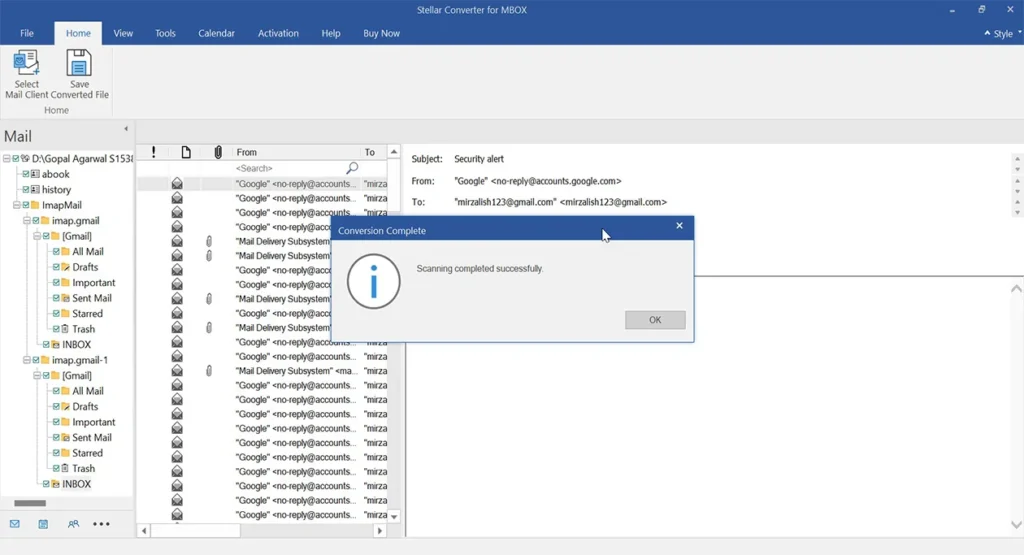Sort by importance exclamation column
The image size is (1024, 555).
(153, 152)
